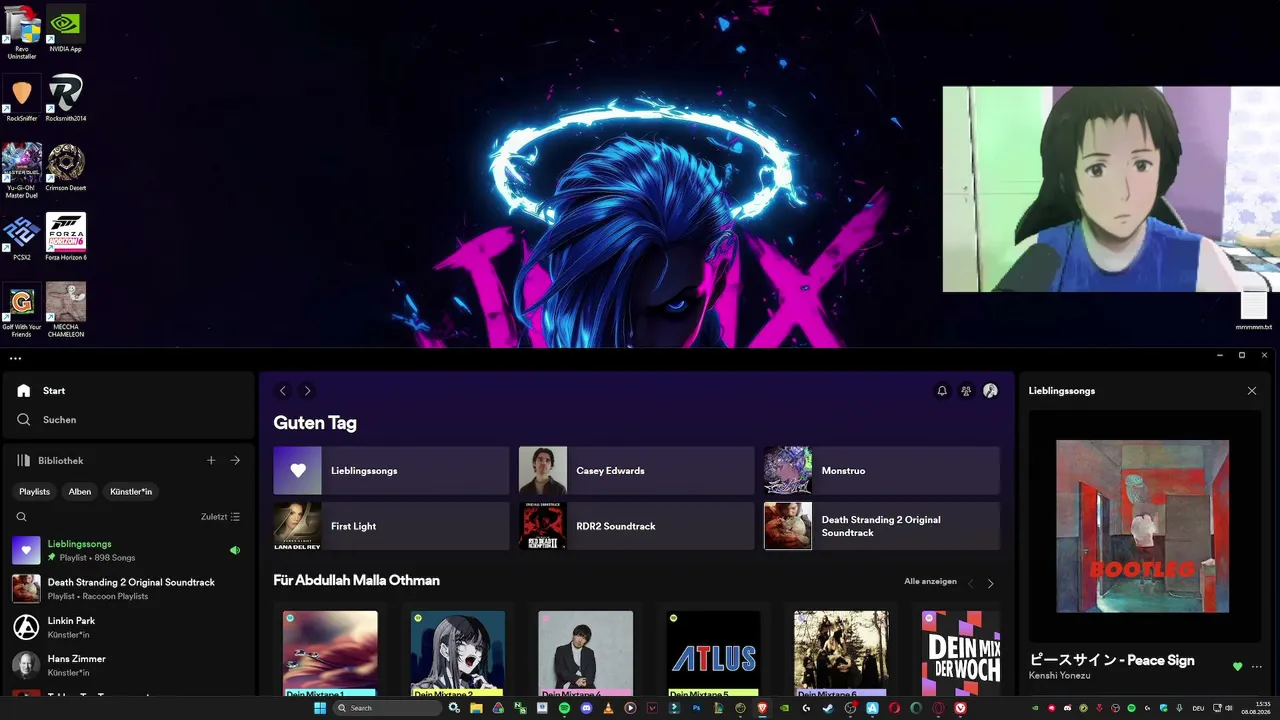The width and height of the screenshot is (1280, 720).
Task: Open Death Stranding 2 Original Soundtrack card
Action: click(x=882, y=526)
